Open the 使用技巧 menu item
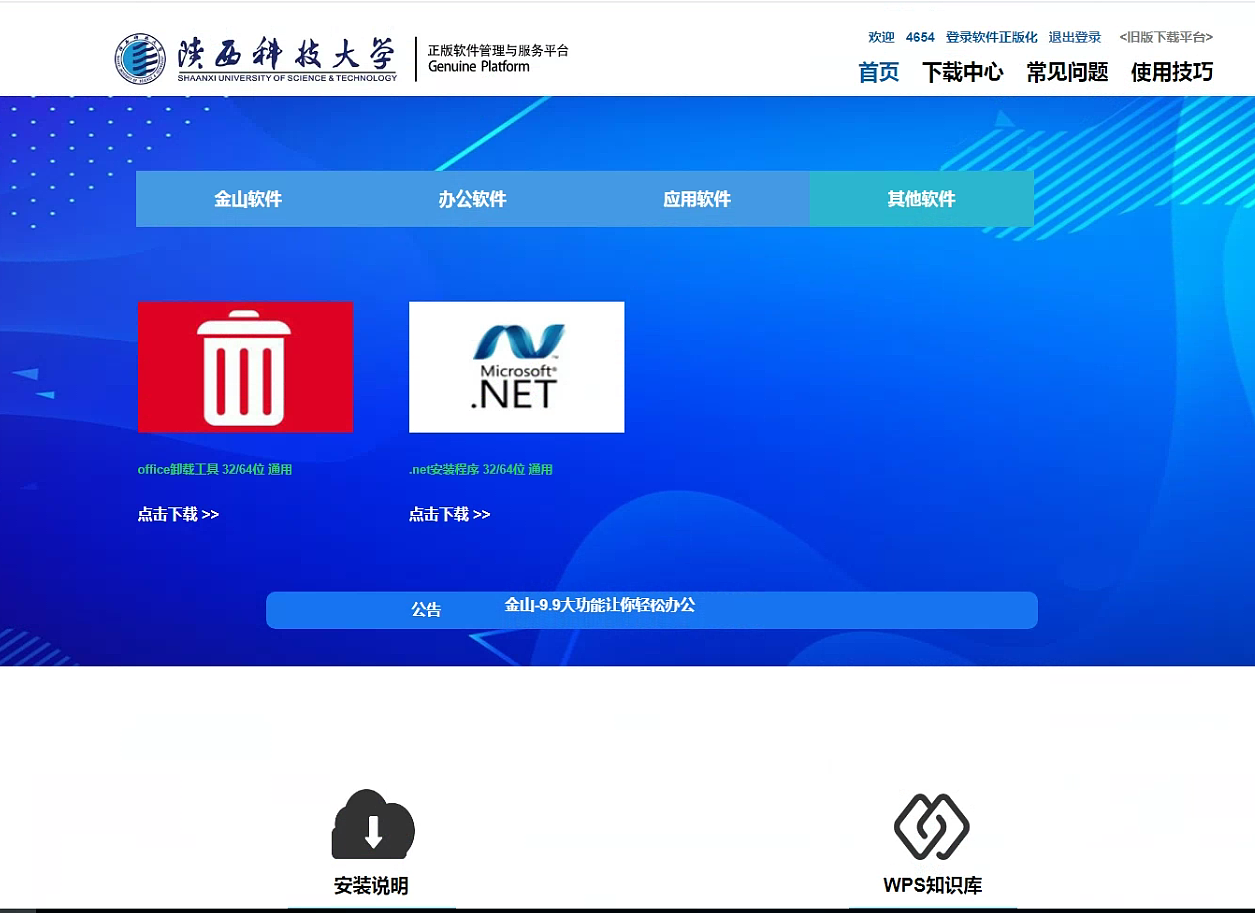This screenshot has height=913, width=1255. [x=1171, y=72]
